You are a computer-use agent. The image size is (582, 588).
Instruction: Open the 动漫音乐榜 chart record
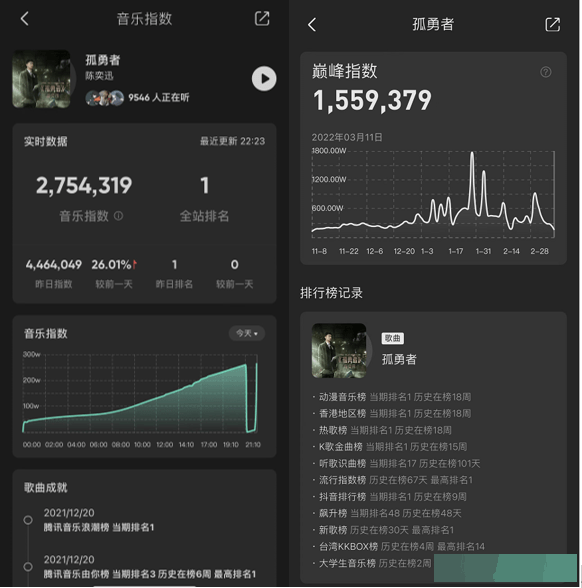click(x=395, y=397)
